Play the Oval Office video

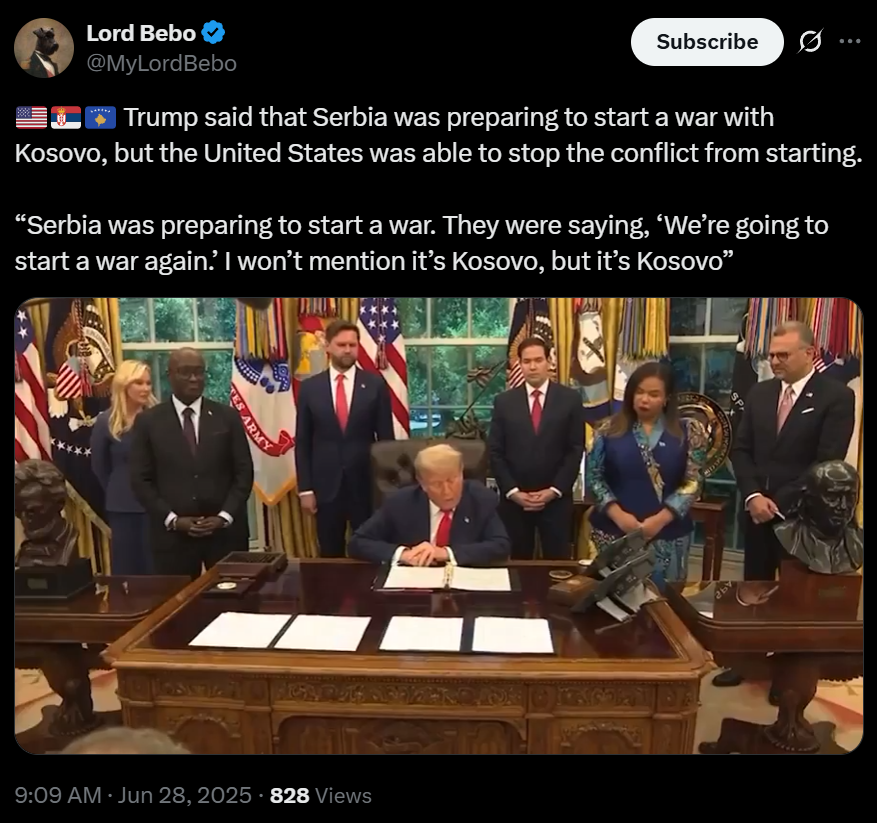(x=438, y=526)
